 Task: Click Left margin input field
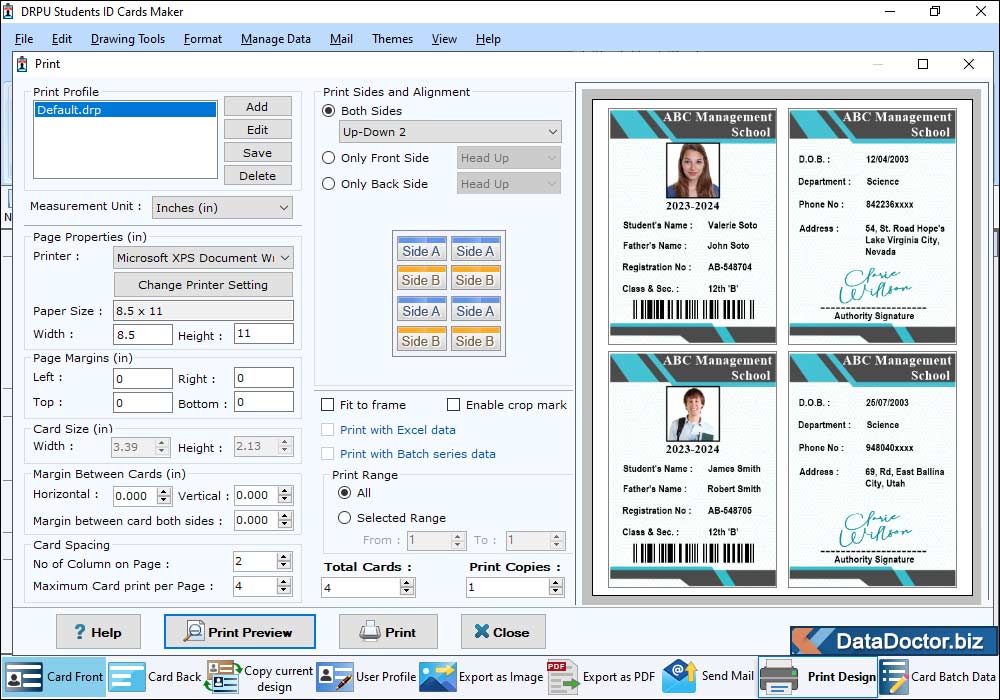click(x=143, y=379)
